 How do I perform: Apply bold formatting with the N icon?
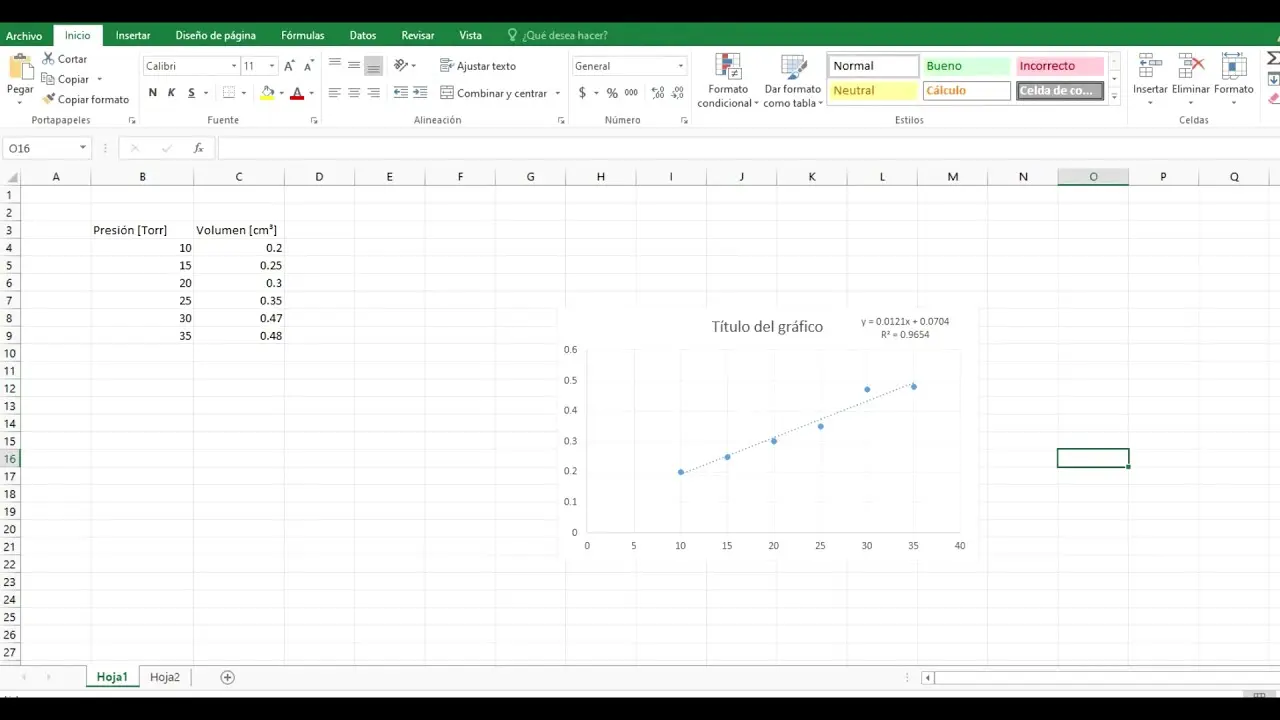coord(152,92)
